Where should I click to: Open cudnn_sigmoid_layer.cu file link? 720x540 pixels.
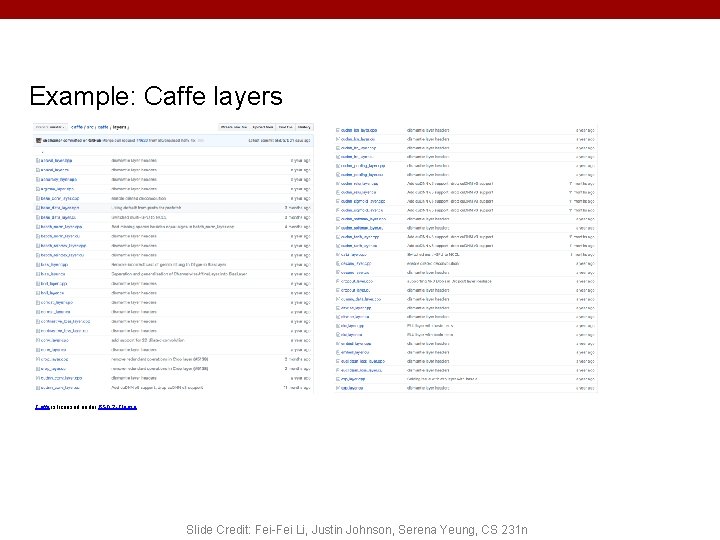[x=362, y=210]
